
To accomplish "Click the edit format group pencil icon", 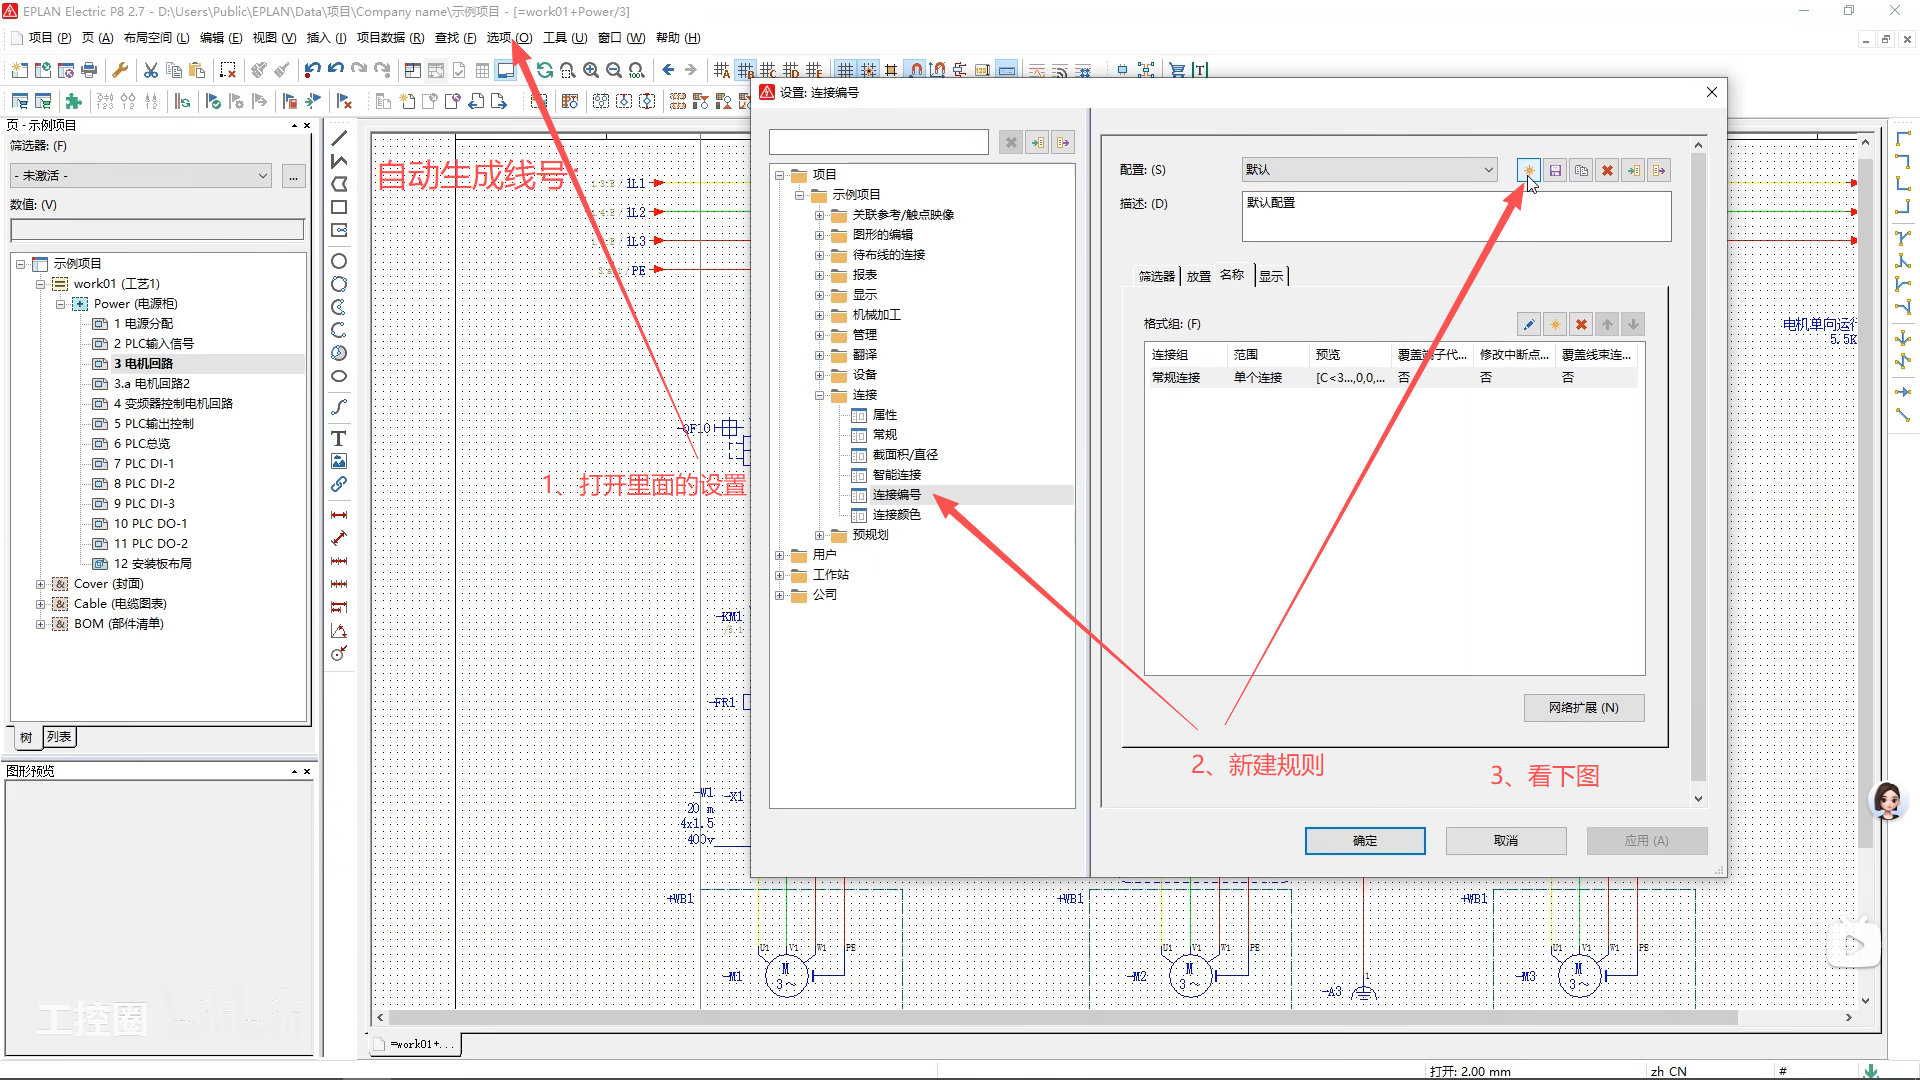I will 1529,324.
